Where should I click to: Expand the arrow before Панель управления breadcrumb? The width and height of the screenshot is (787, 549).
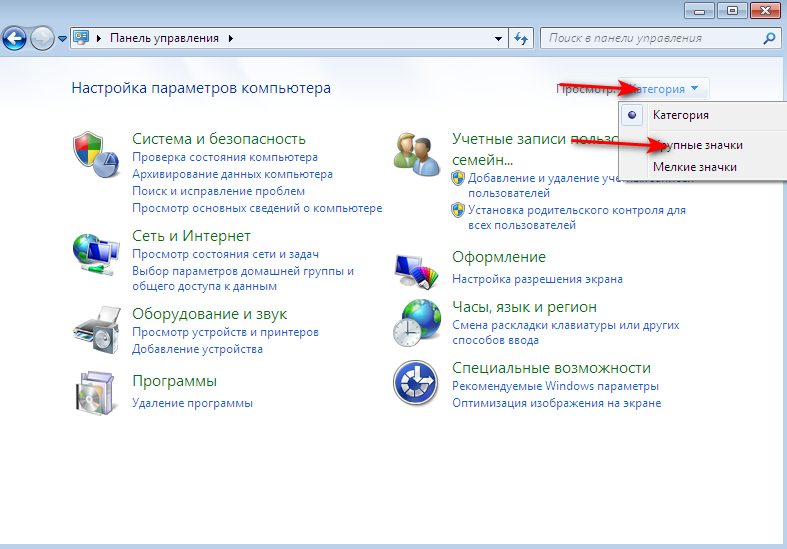click(99, 38)
